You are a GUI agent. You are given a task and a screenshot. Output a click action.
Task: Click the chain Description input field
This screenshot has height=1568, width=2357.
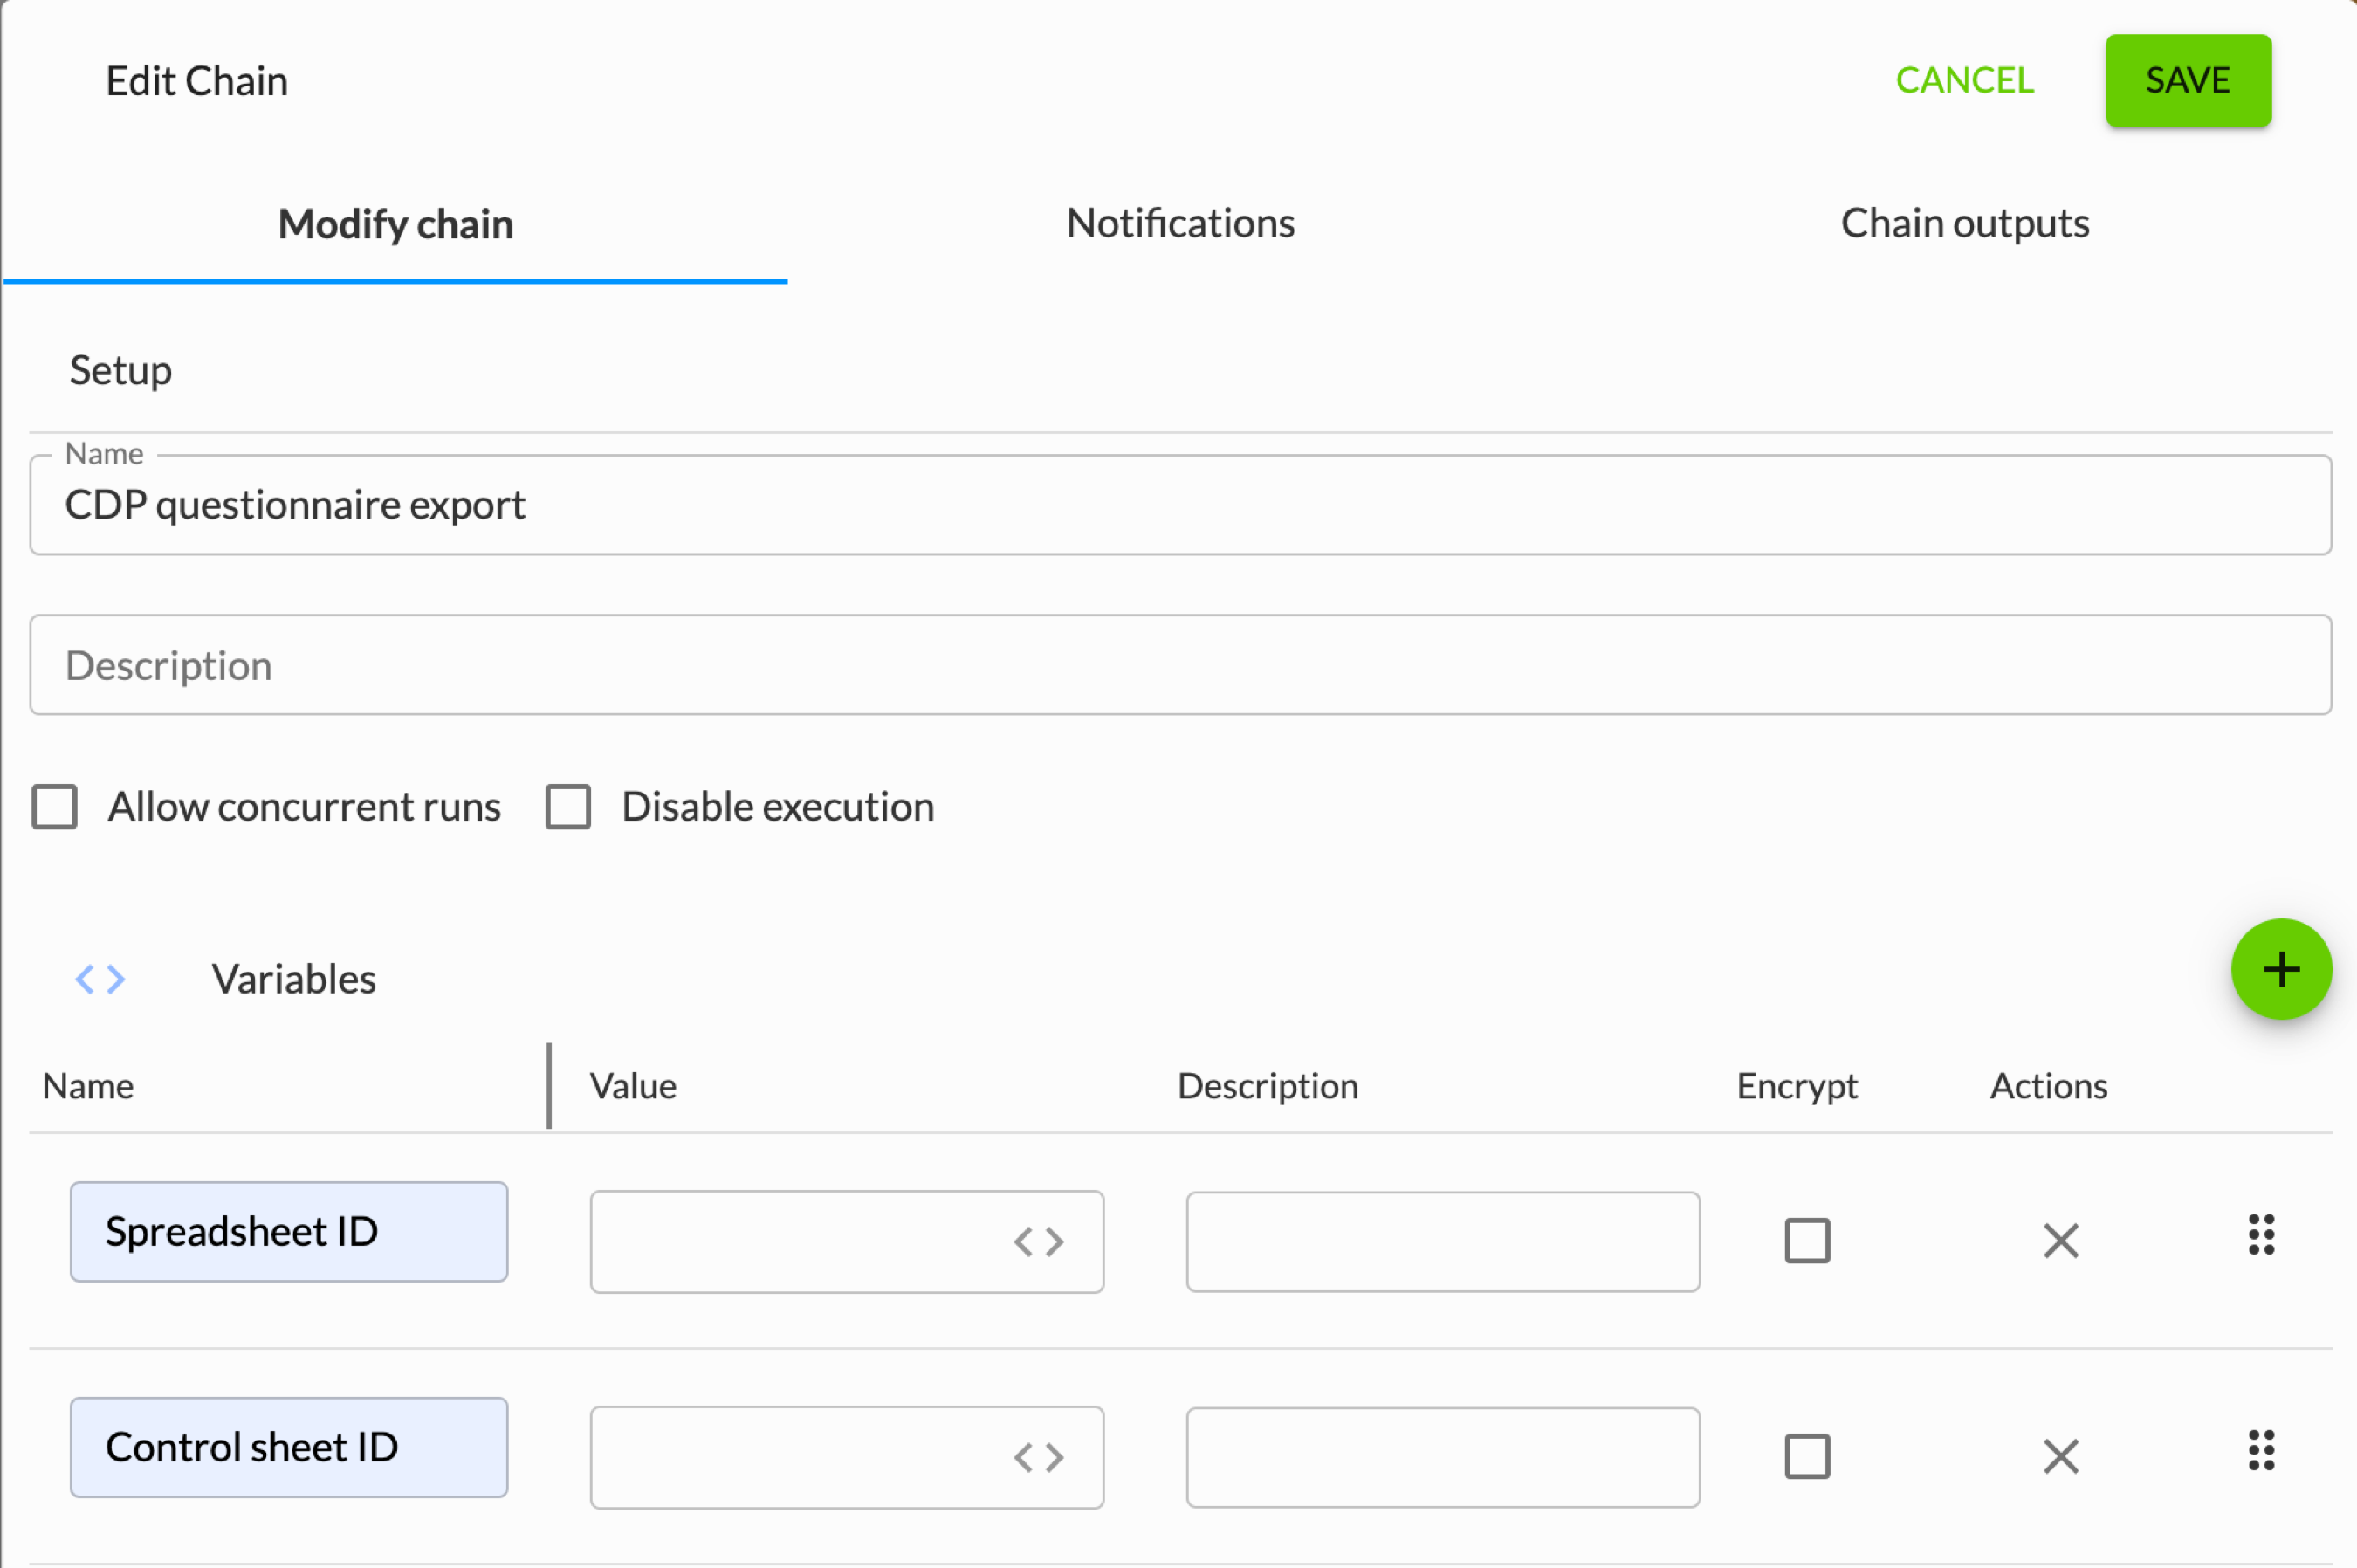coord(1180,665)
